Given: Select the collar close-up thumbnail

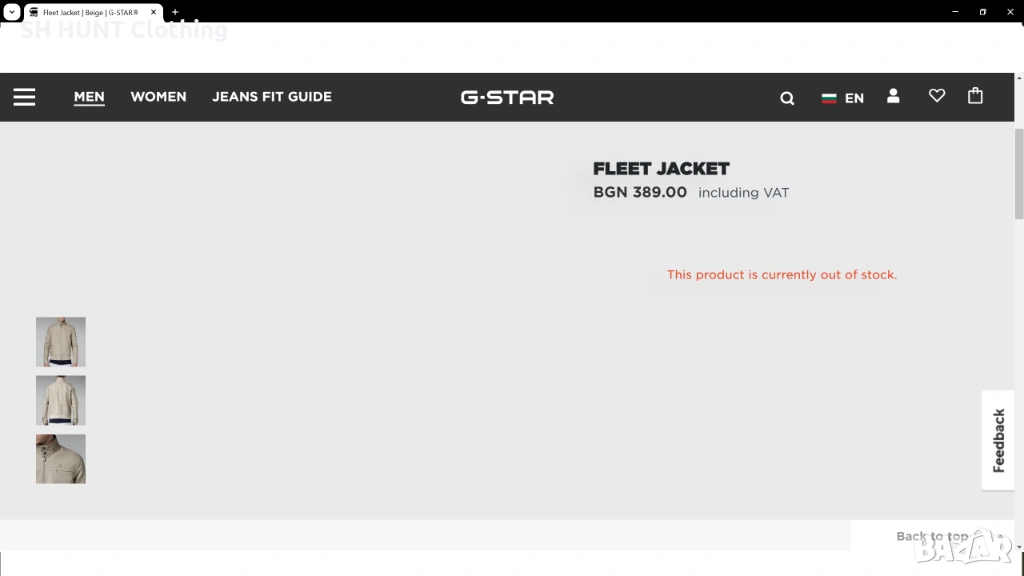Looking at the screenshot, I should coord(61,459).
